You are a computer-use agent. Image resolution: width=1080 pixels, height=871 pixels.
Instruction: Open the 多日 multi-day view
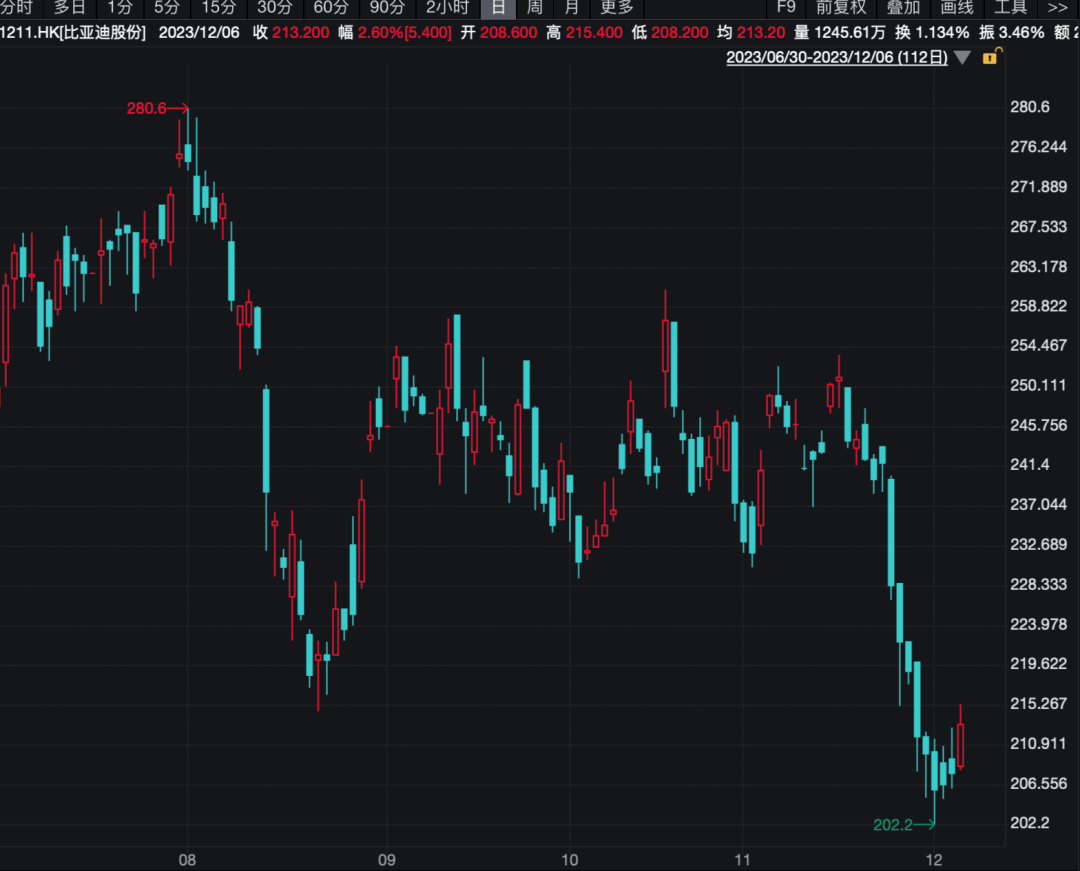pyautogui.click(x=70, y=8)
